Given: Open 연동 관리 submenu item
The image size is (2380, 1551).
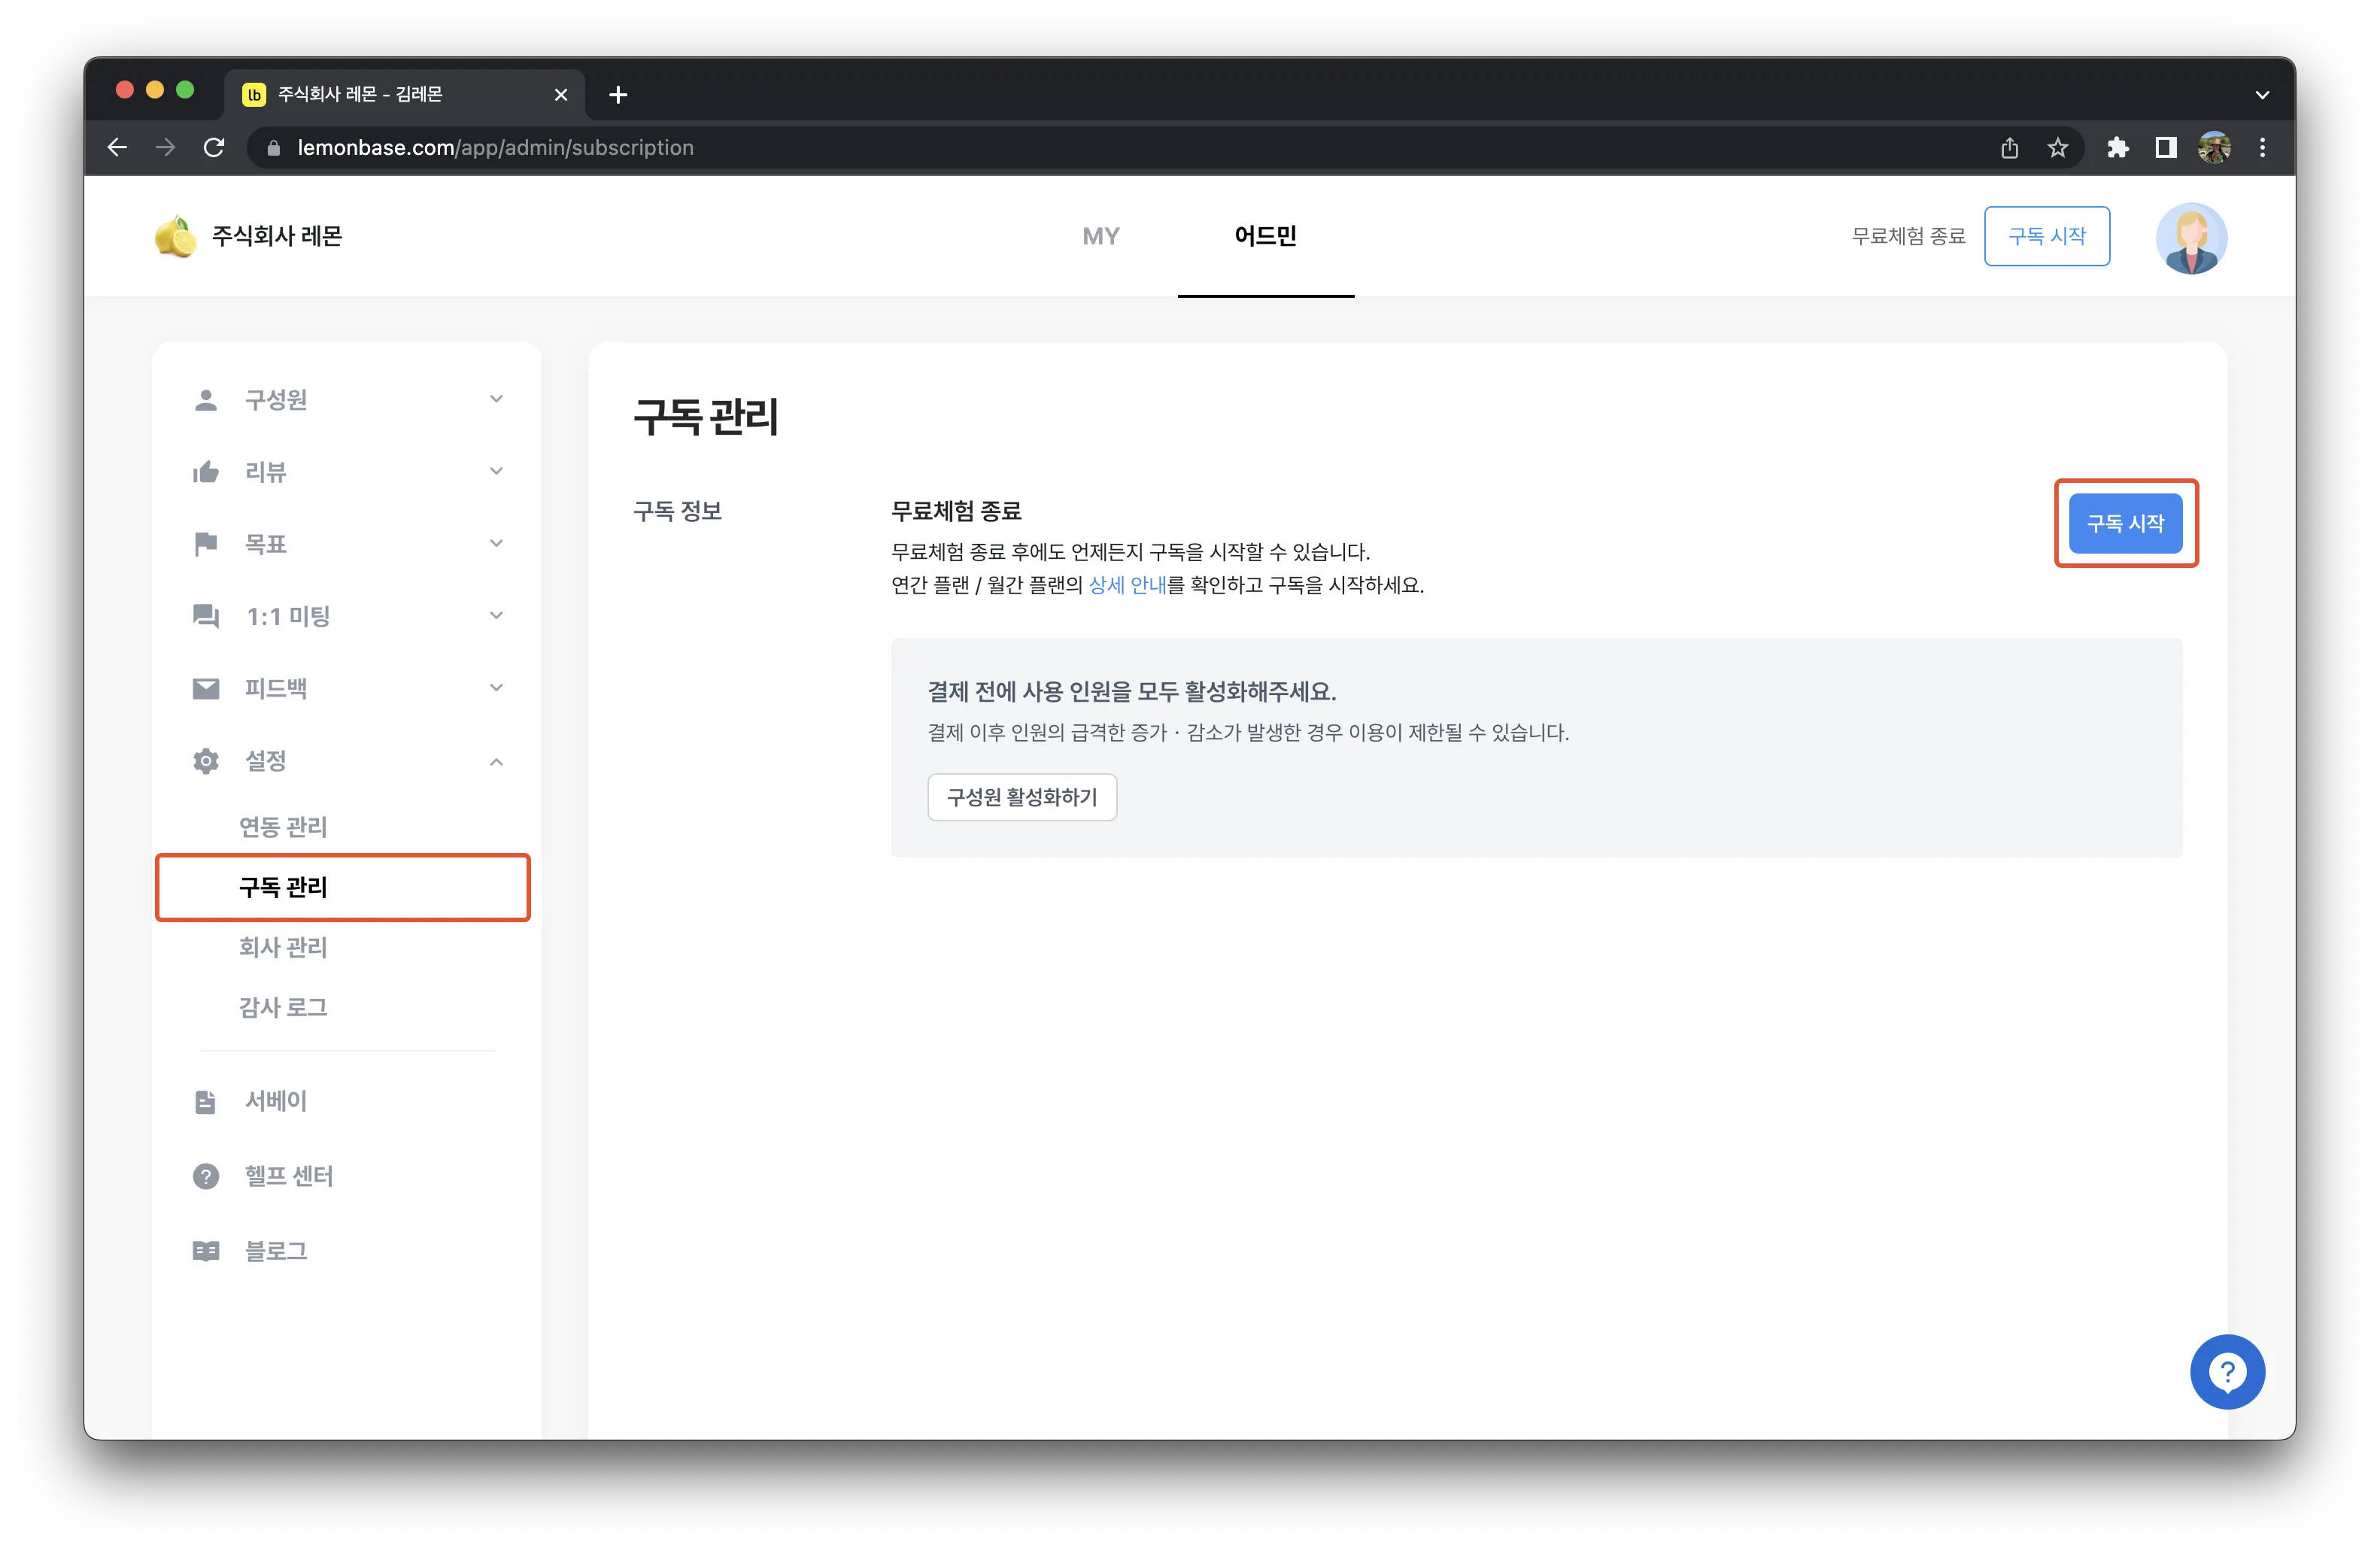Looking at the screenshot, I should (283, 827).
